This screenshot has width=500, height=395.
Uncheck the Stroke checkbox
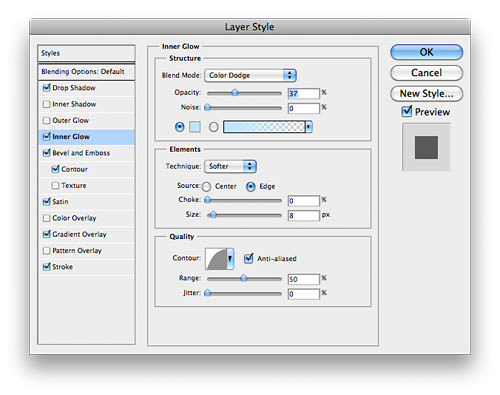47,267
